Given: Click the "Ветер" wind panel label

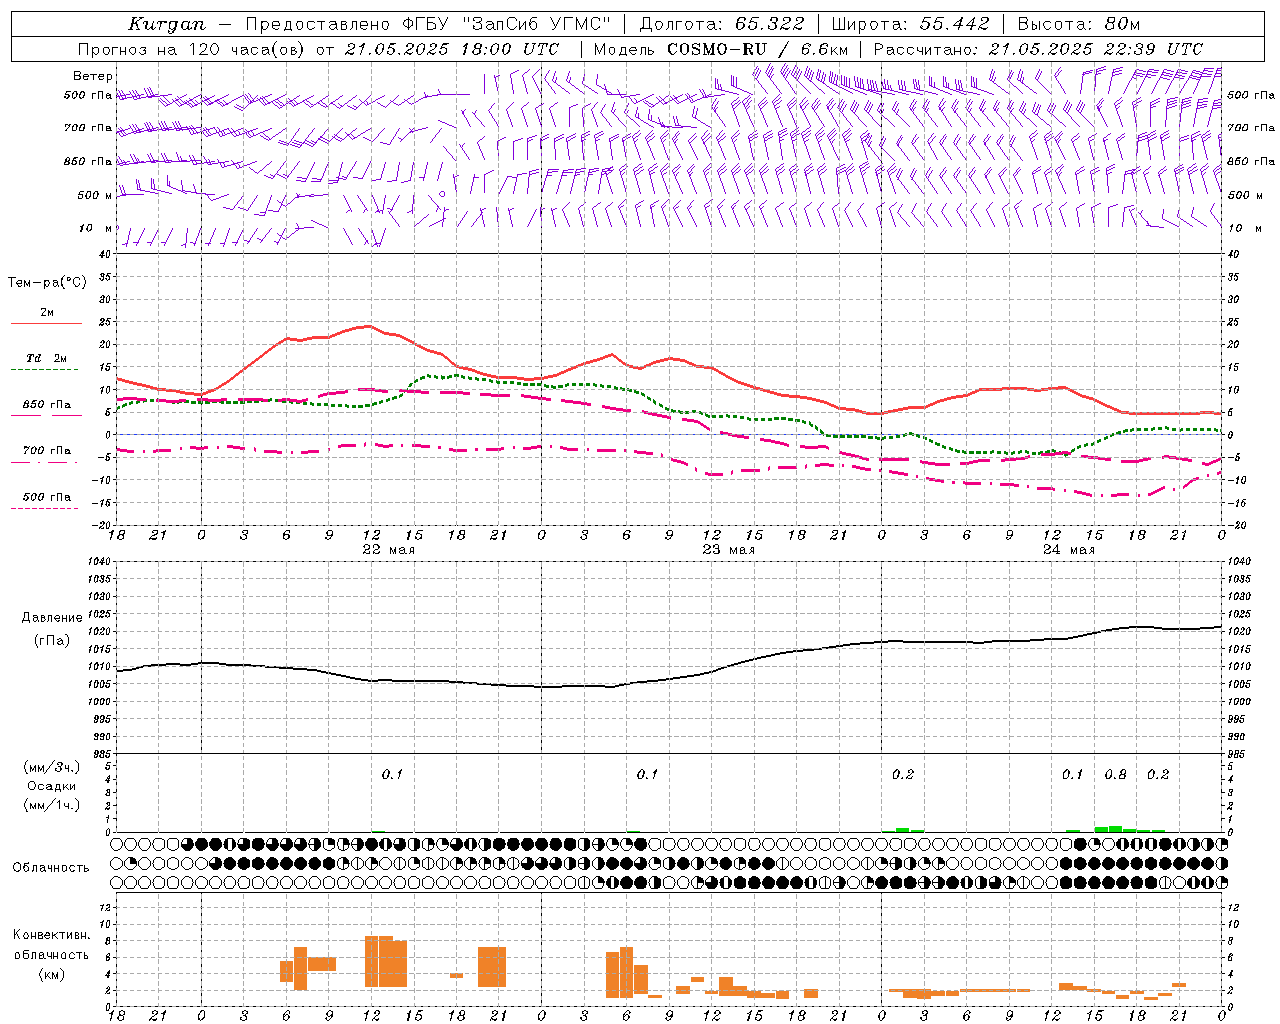Looking at the screenshot, I should coord(93,76).
